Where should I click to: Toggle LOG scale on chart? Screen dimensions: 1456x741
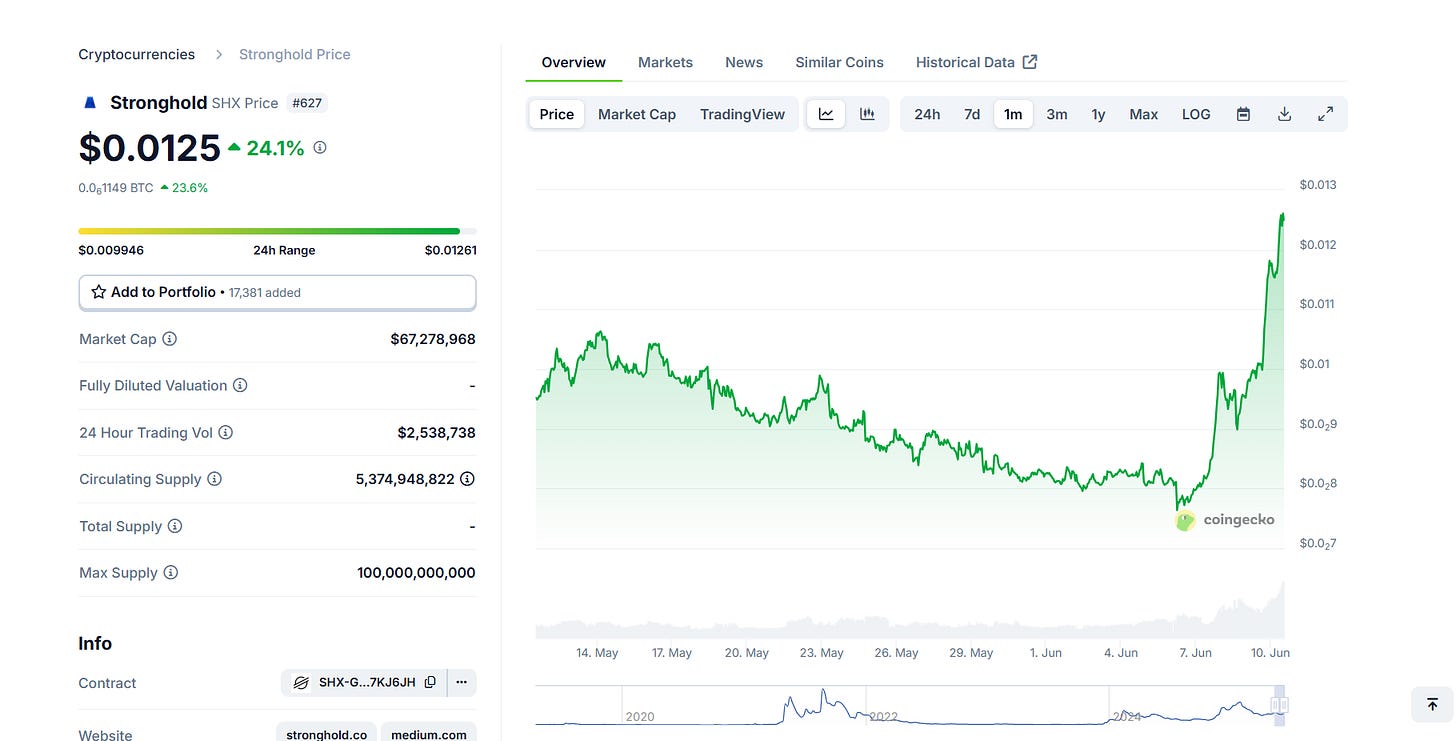[1196, 114]
